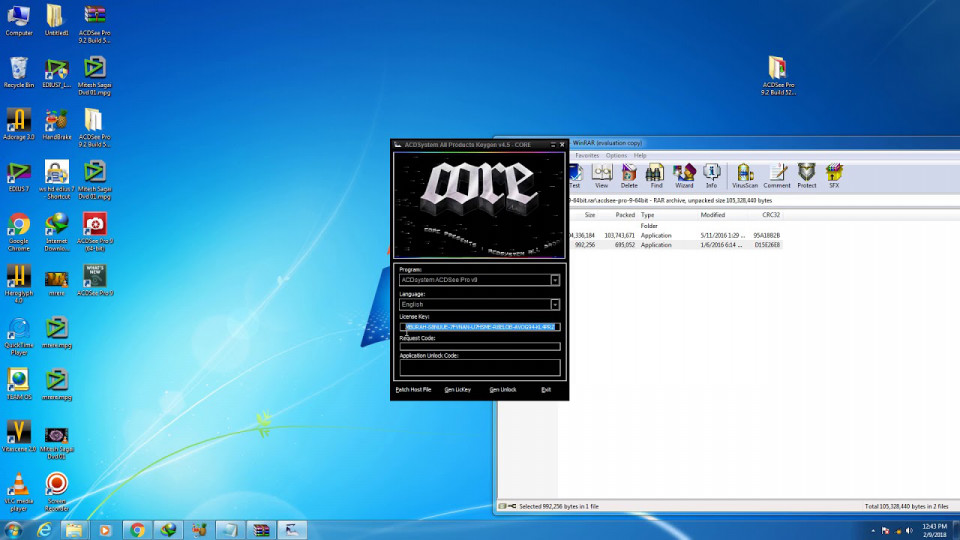Viewport: 960px width, 540px height.
Task: Switch to WinRAR via taskbar button
Action: 261,530
